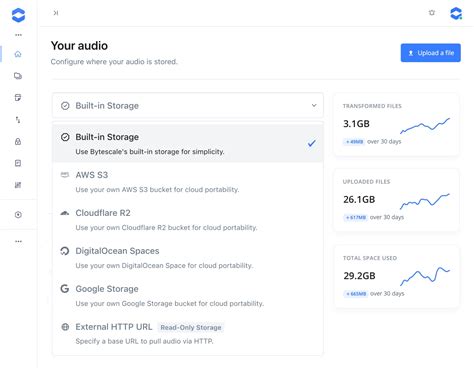Open the Total Space Used 29.2GB card
Image resolution: width=474 pixels, height=368 pixels.
pos(396,276)
